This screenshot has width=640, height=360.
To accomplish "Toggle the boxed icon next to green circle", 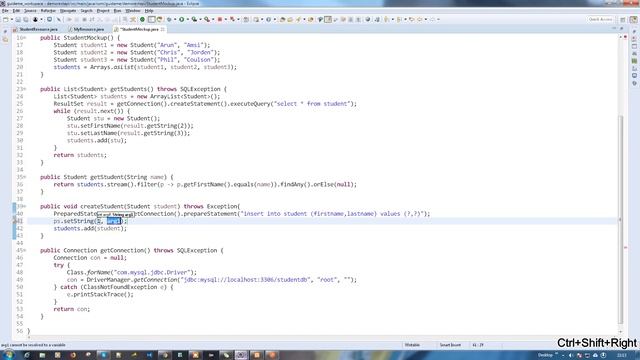I will [151, 19].
